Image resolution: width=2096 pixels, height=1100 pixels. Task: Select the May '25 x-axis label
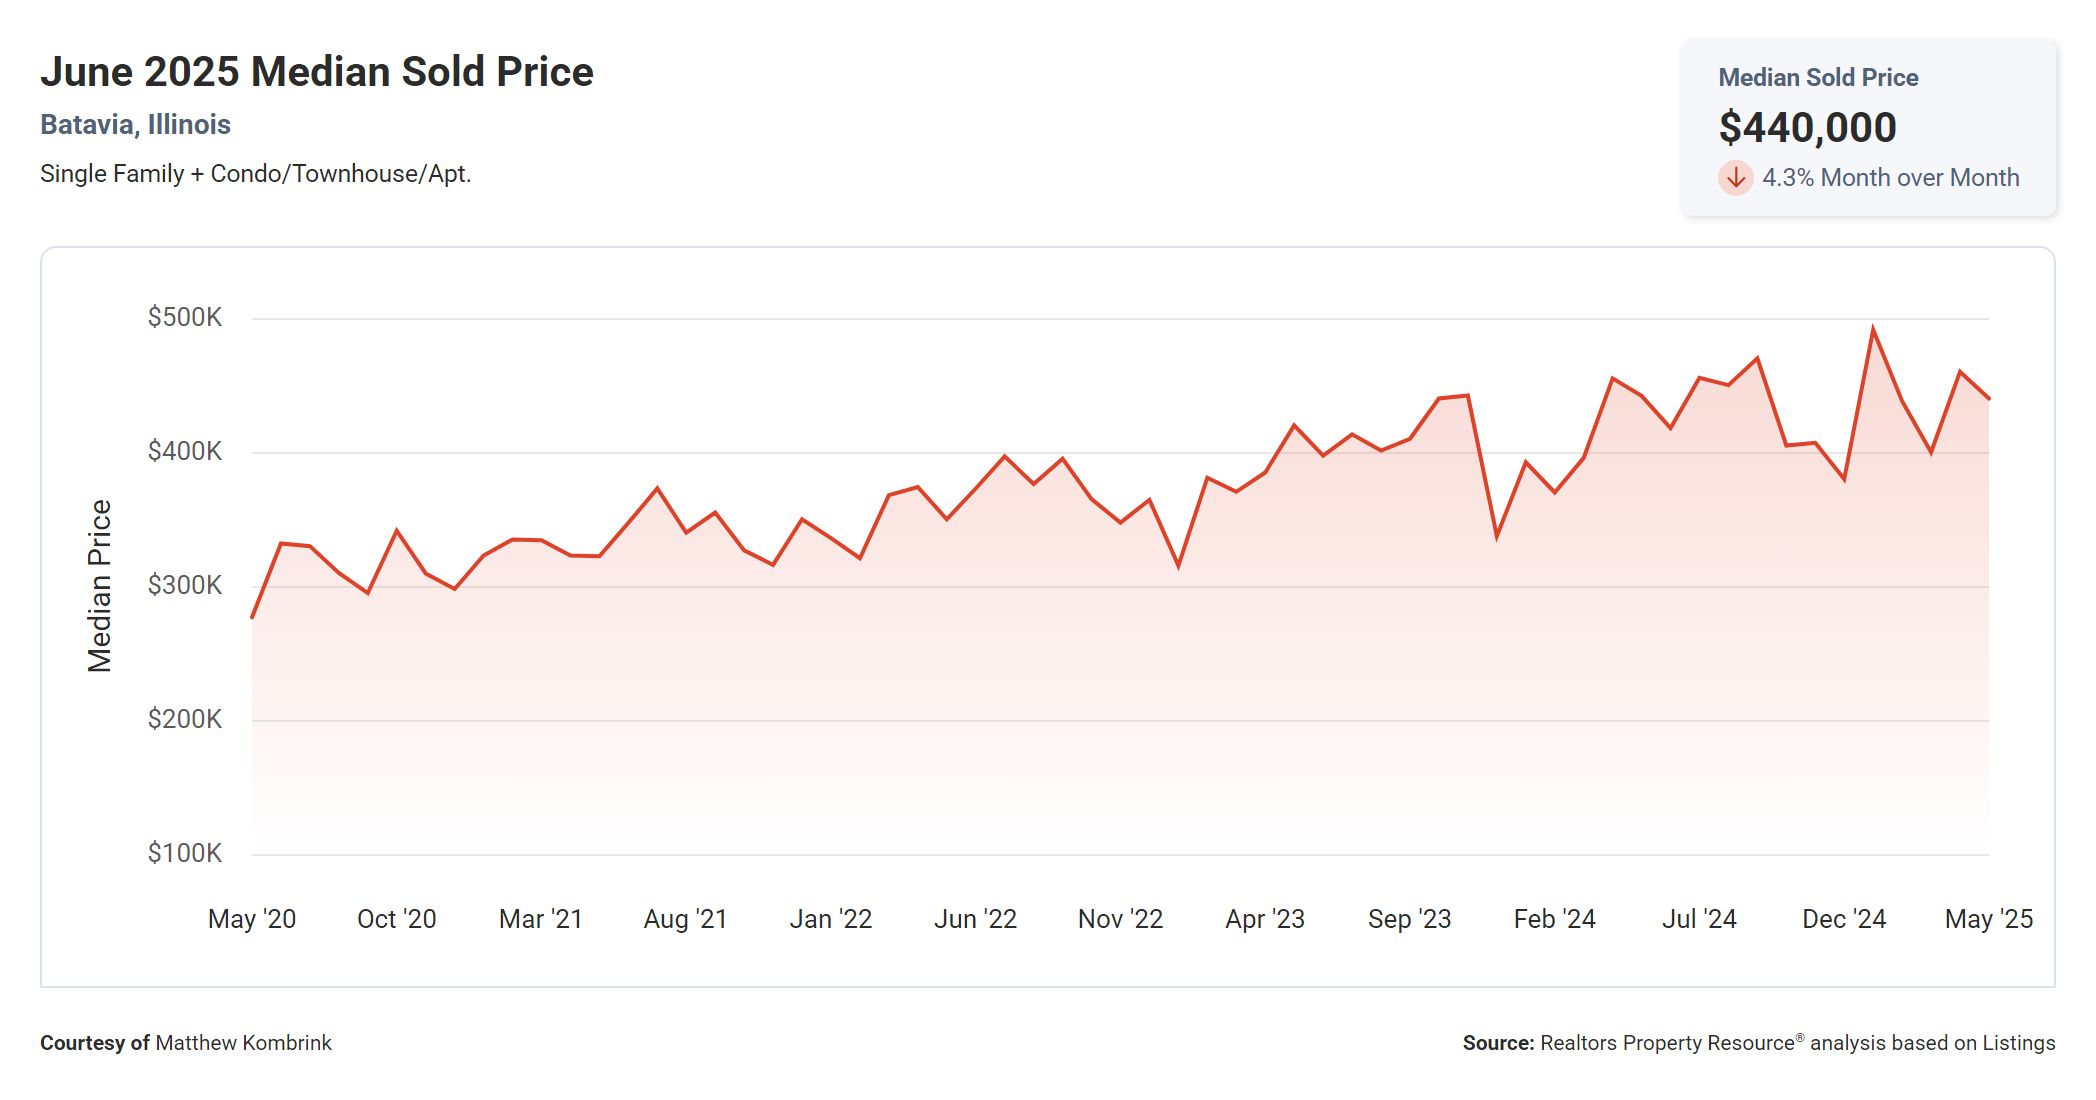(x=1988, y=919)
